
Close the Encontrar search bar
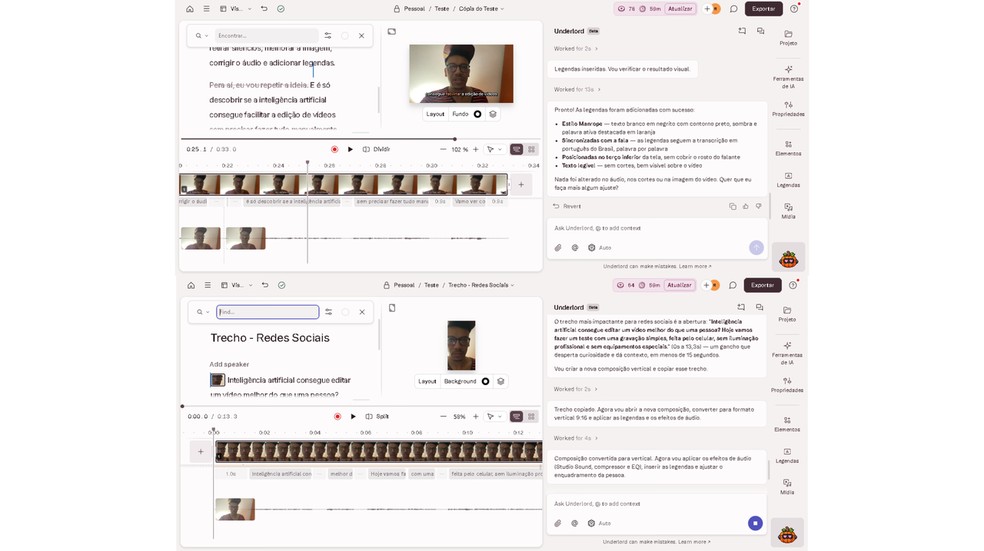(x=361, y=36)
